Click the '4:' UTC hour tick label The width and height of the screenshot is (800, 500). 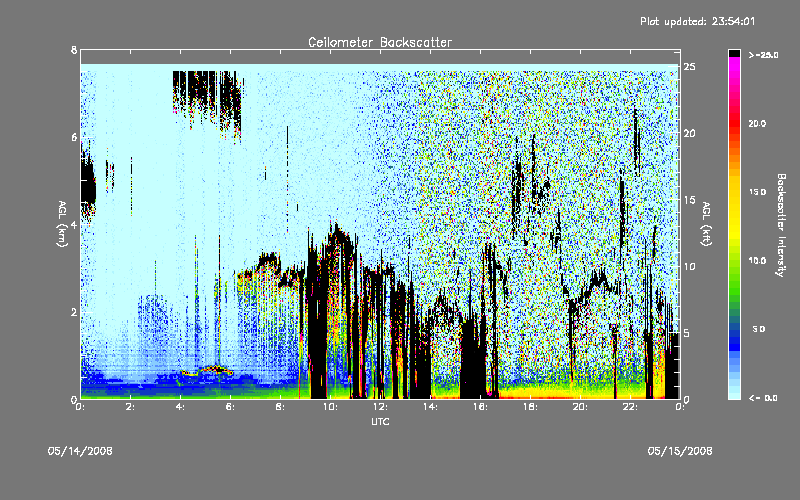(181, 407)
